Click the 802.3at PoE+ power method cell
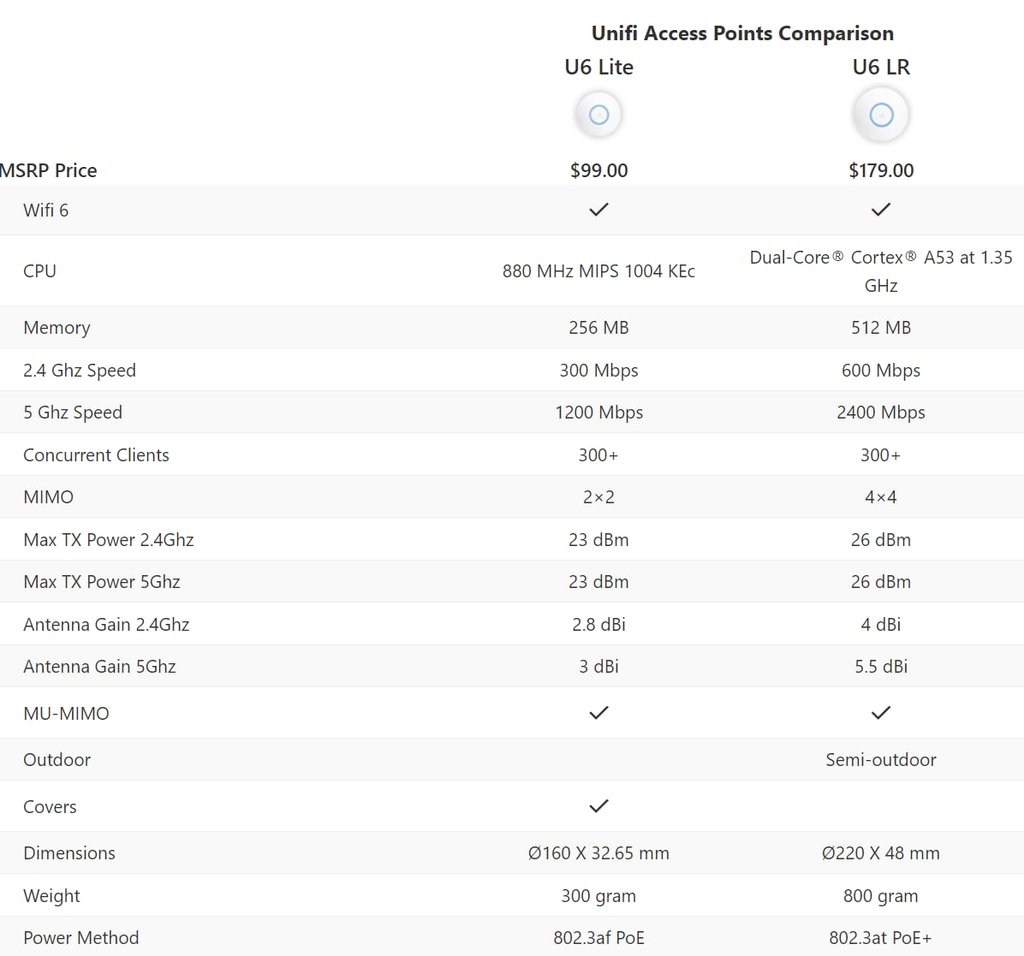 [x=881, y=938]
